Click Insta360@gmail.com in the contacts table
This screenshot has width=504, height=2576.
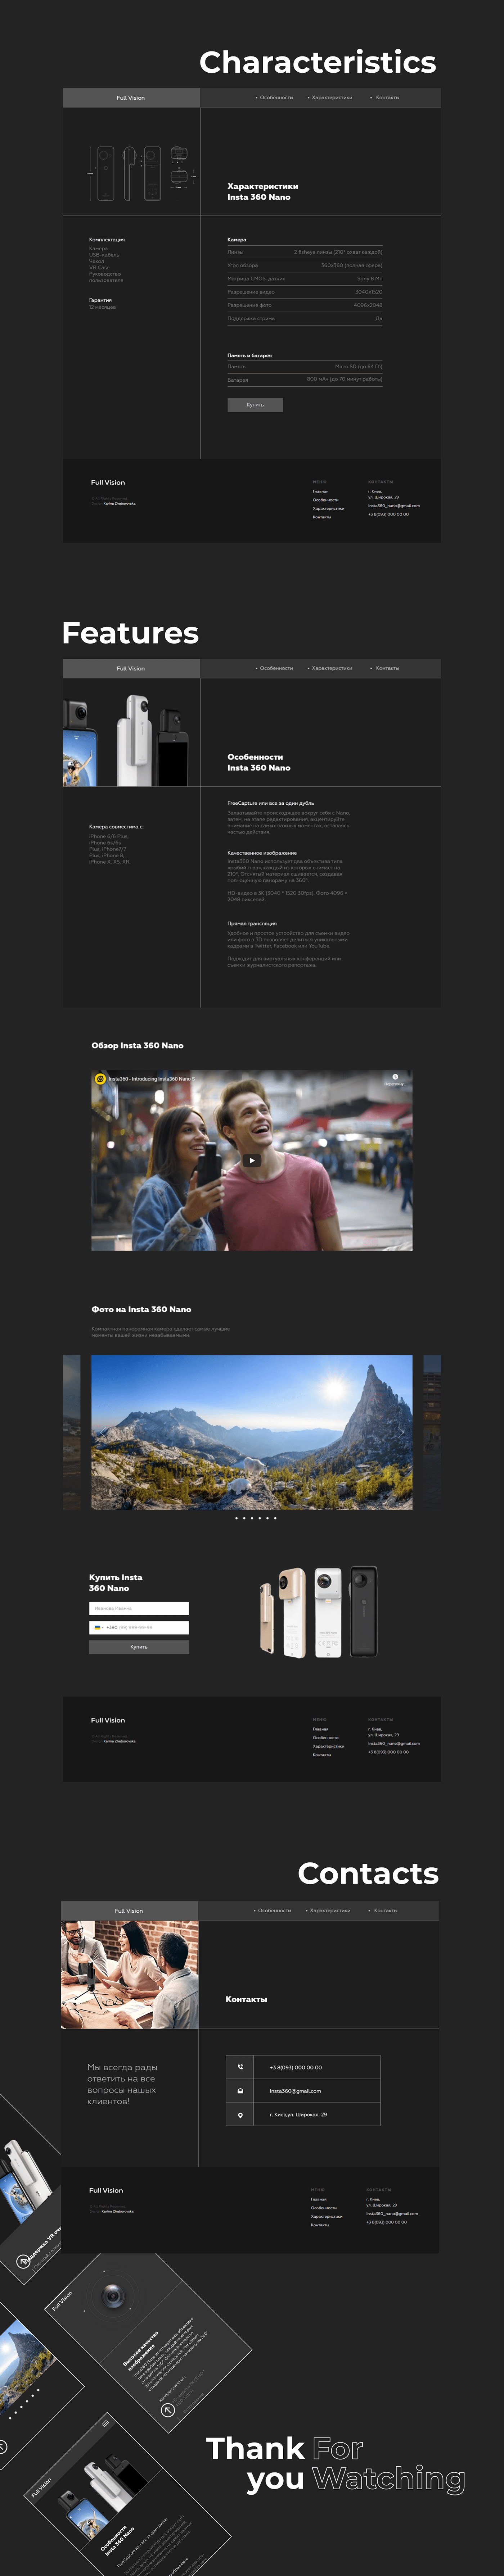click(295, 2091)
